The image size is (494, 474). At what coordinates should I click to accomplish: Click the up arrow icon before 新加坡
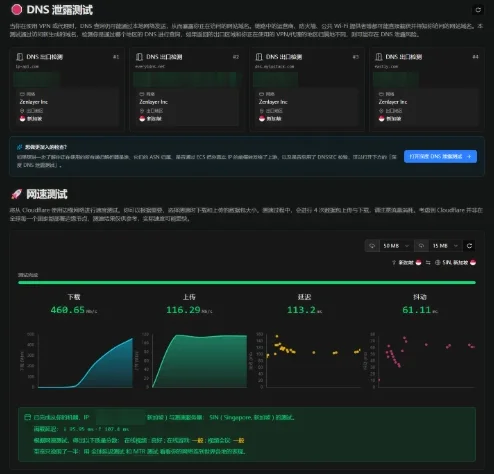pos(394,263)
